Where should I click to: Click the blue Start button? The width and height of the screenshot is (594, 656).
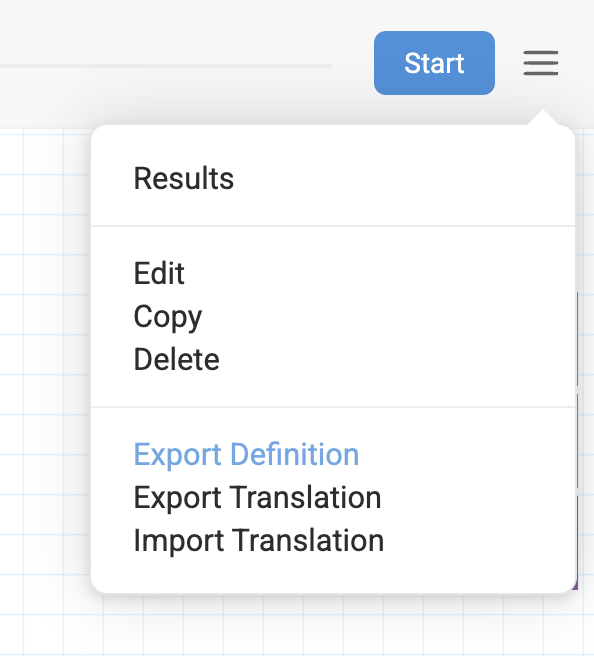click(434, 63)
